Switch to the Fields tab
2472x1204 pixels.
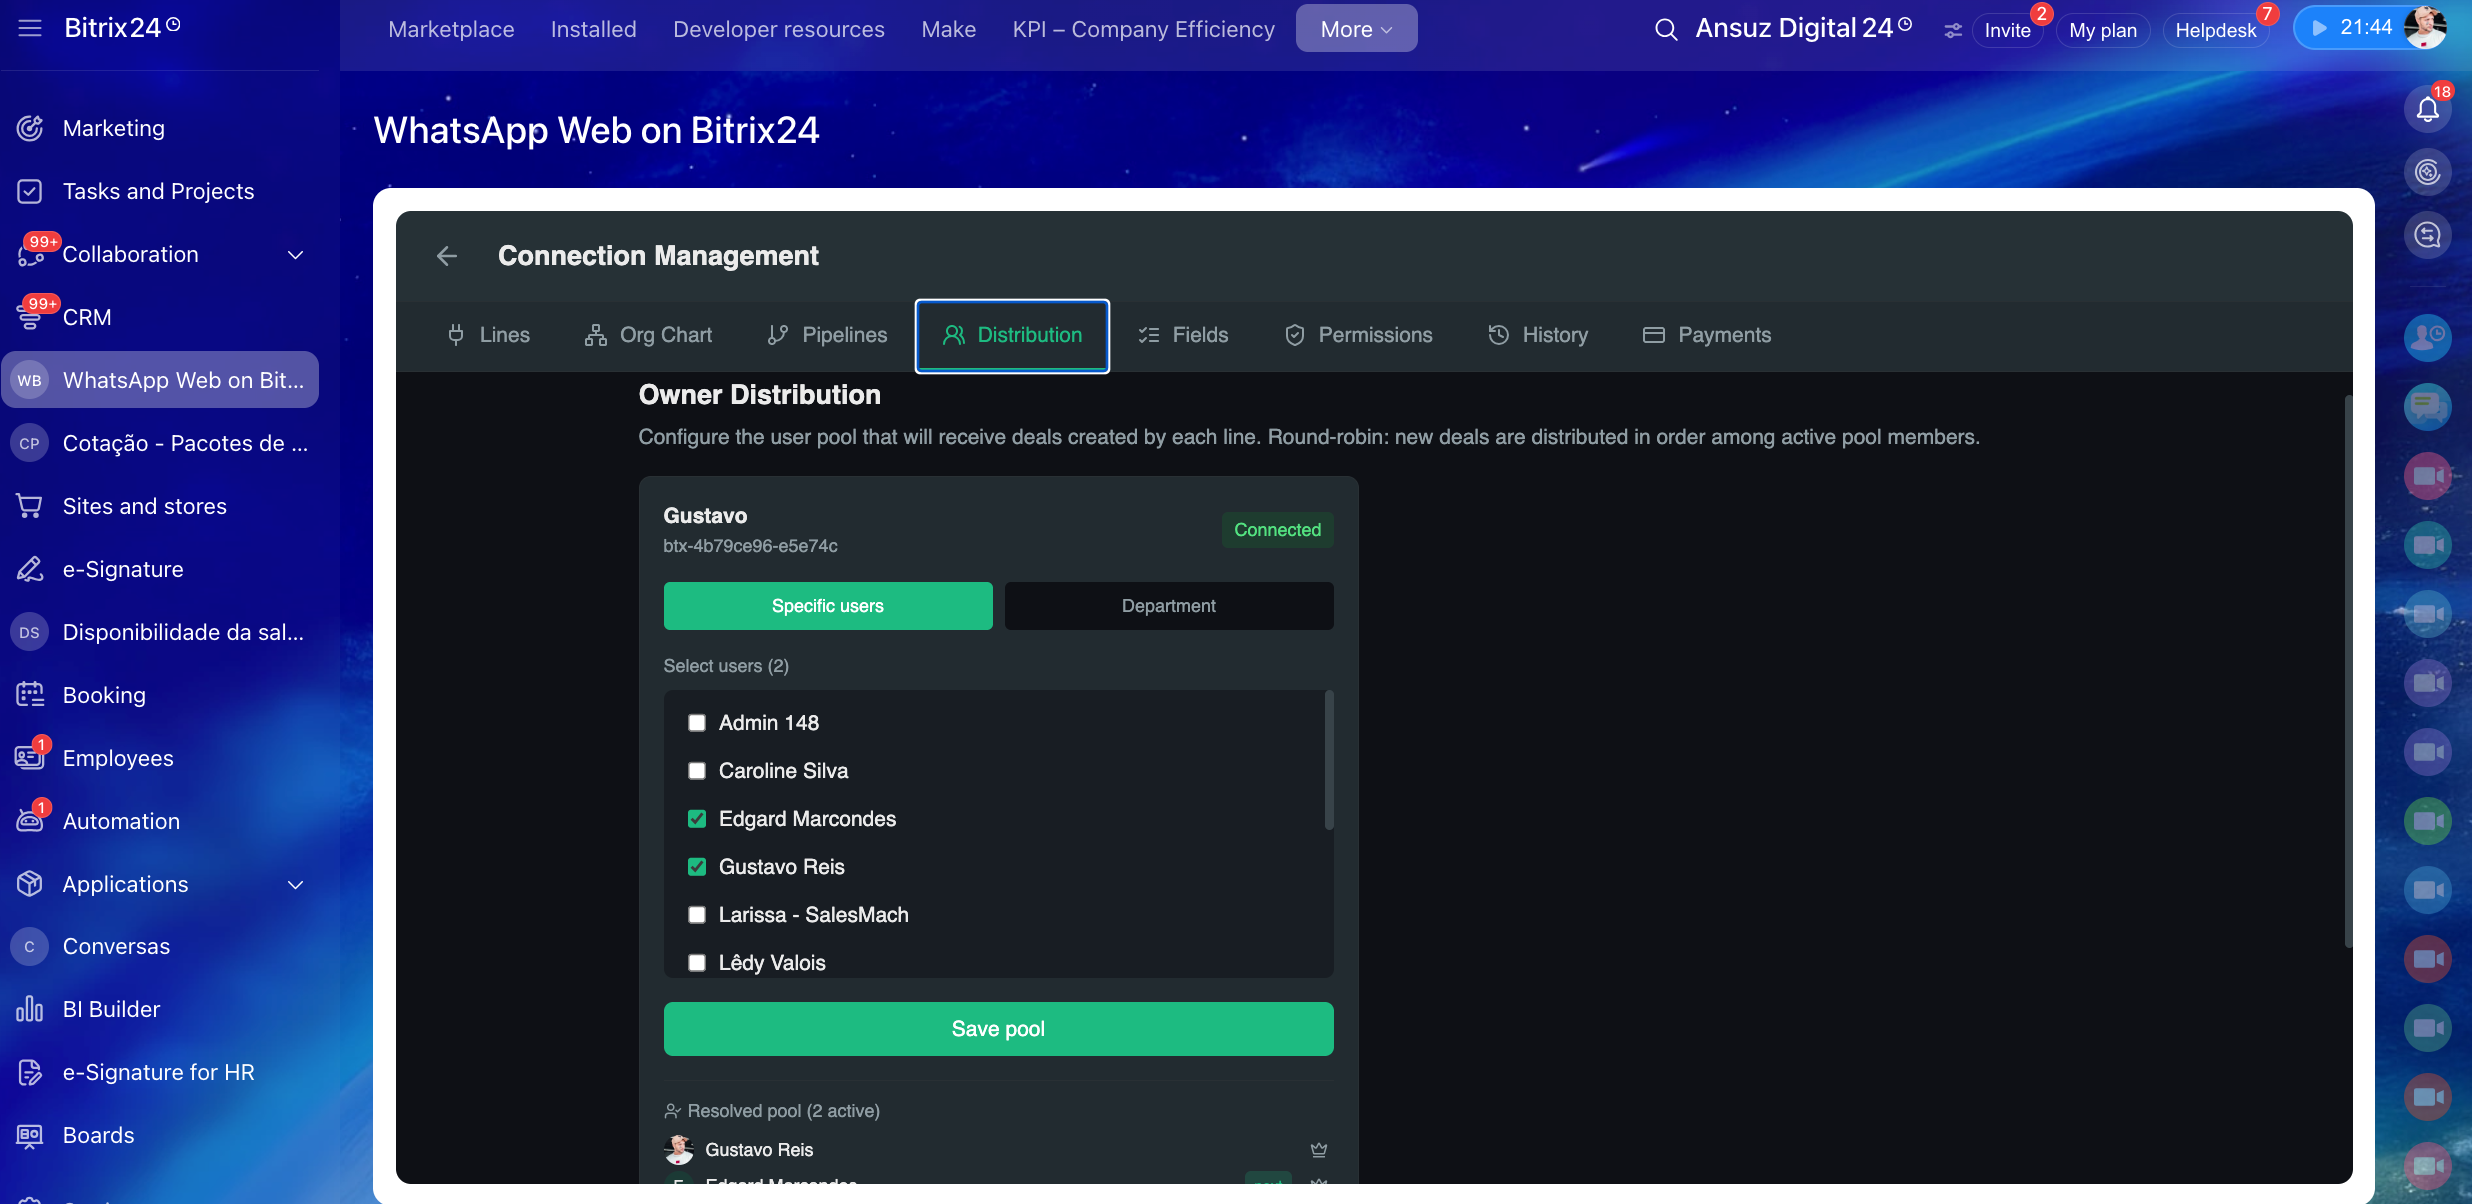pyautogui.click(x=1183, y=335)
